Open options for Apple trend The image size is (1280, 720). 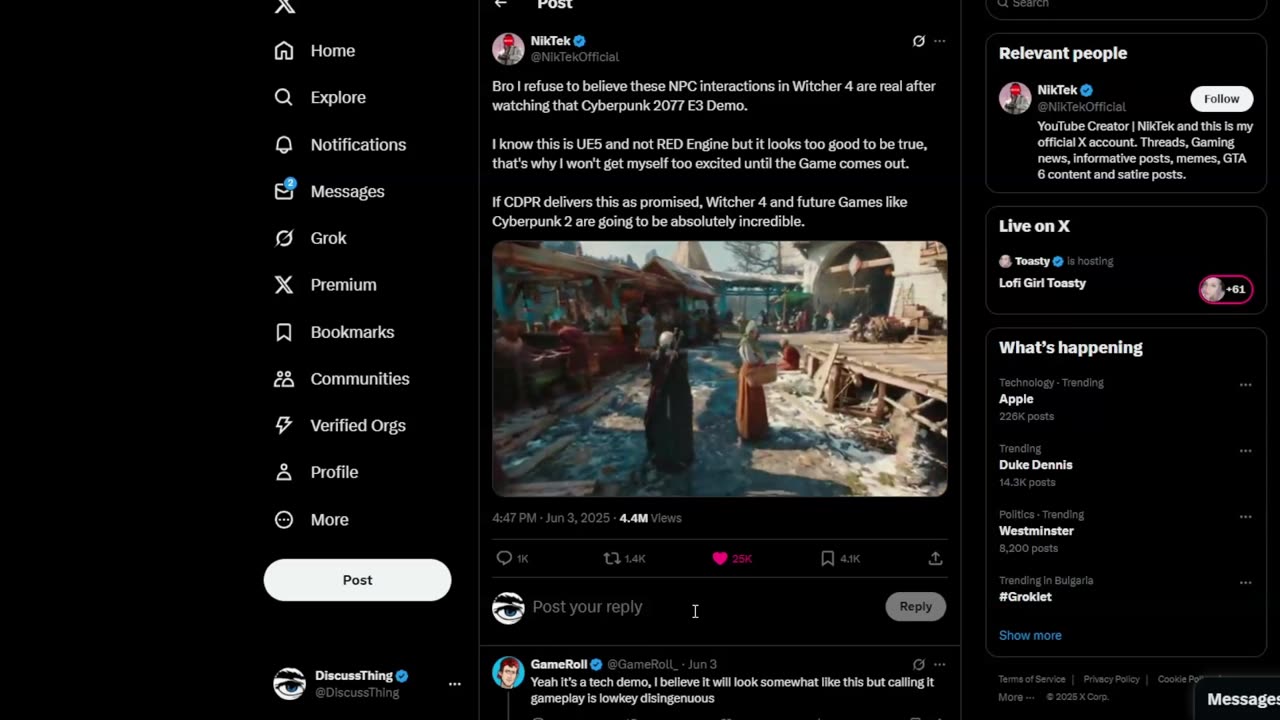click(1245, 385)
